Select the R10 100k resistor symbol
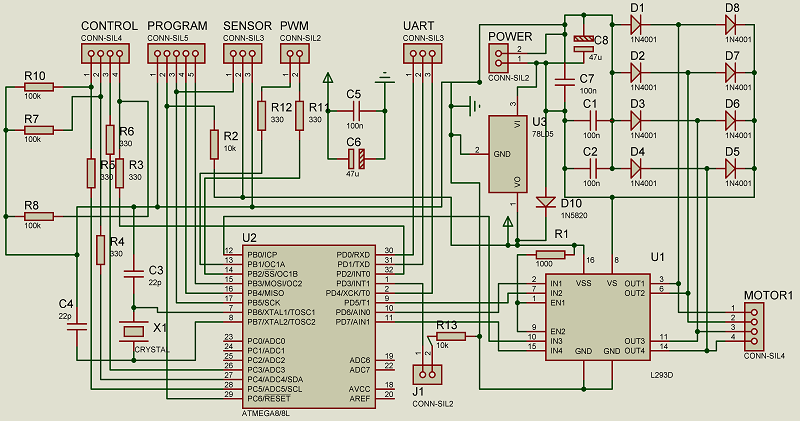This screenshot has width=800, height=421. (x=39, y=87)
